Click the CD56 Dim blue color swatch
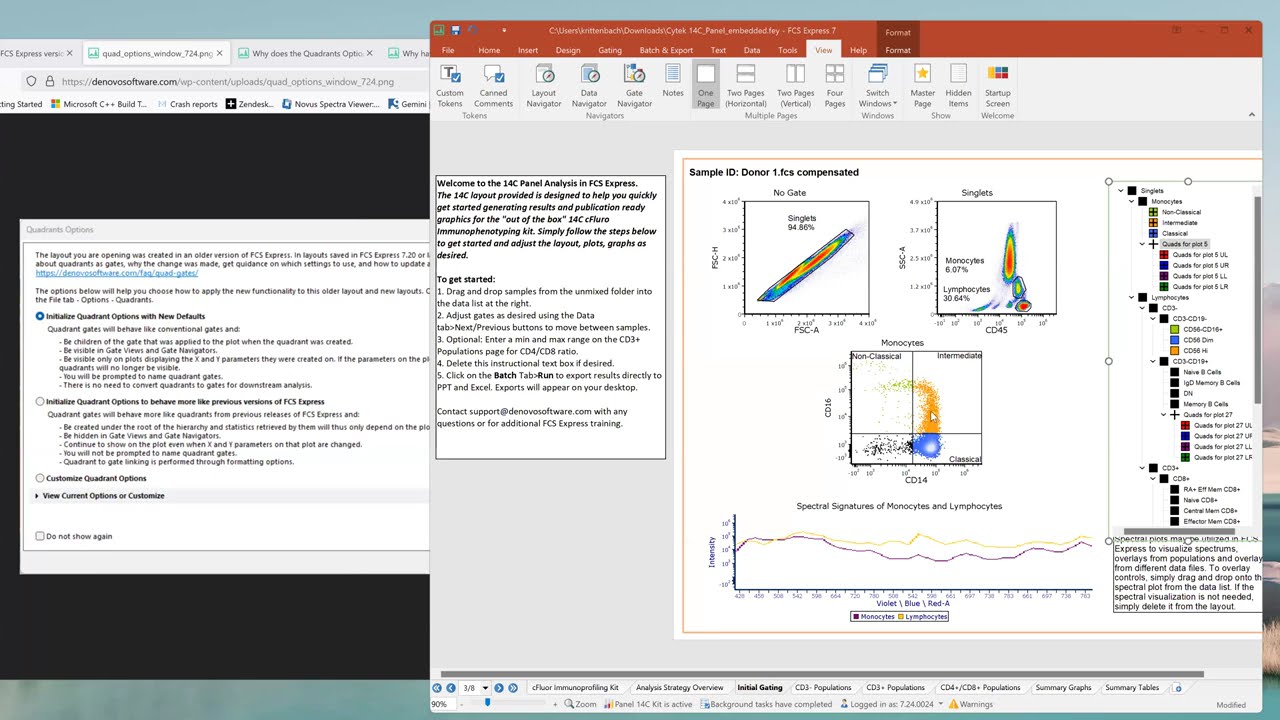Image resolution: width=1280 pixels, height=720 pixels. tap(1175, 340)
